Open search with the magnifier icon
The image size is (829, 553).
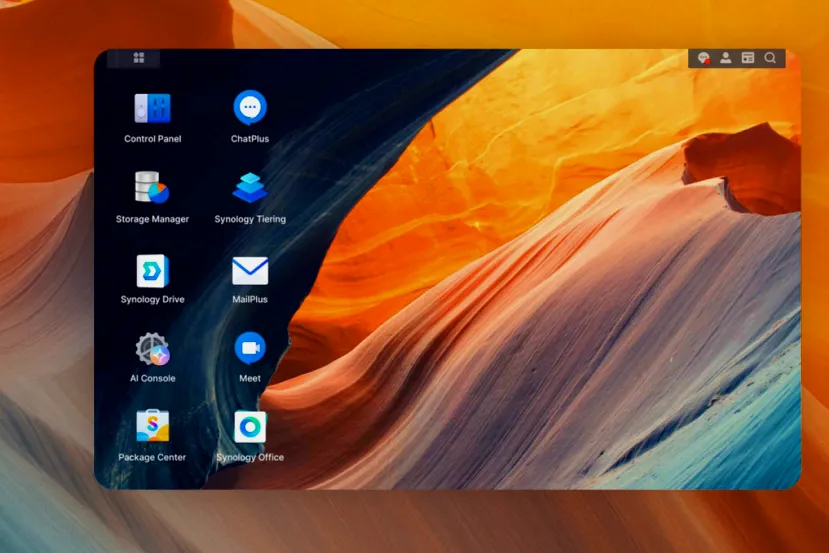pyautogui.click(x=770, y=58)
